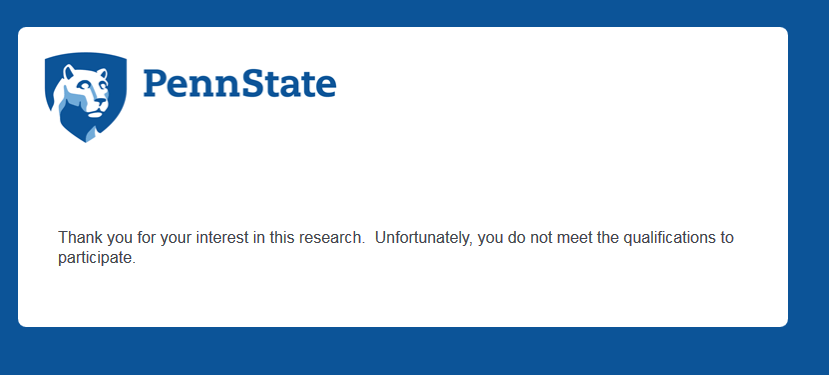Click empty white space right of PennState wordmark

pyautogui.click(x=555, y=85)
